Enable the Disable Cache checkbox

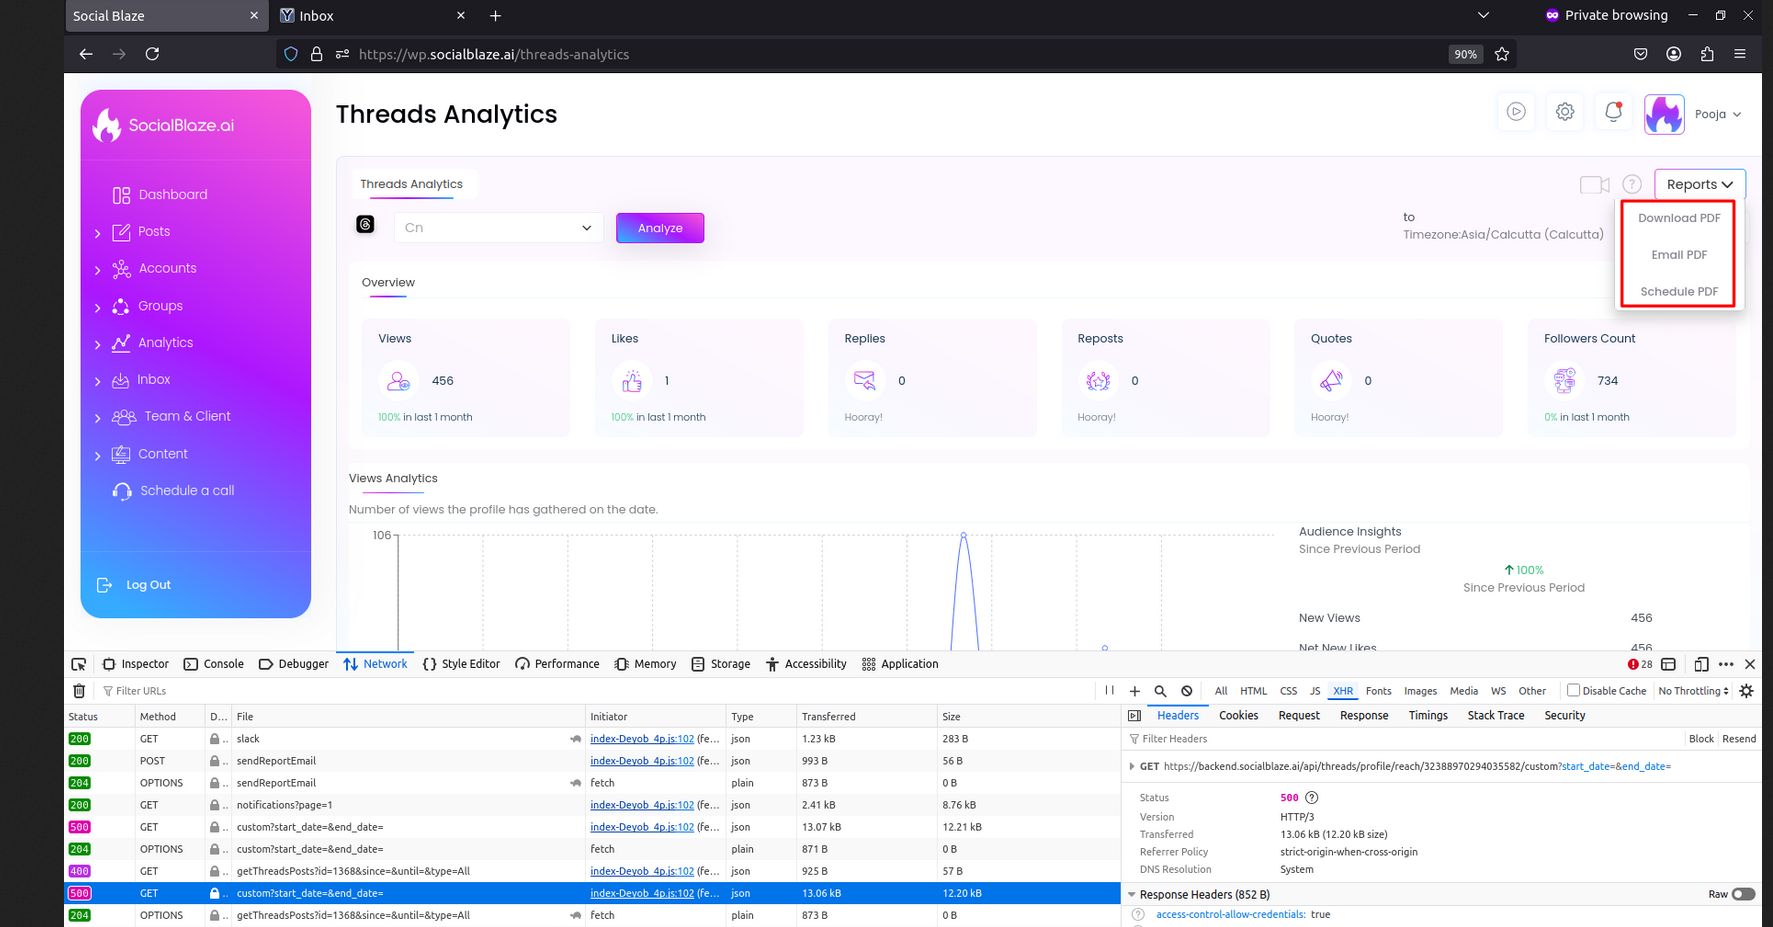(1573, 690)
